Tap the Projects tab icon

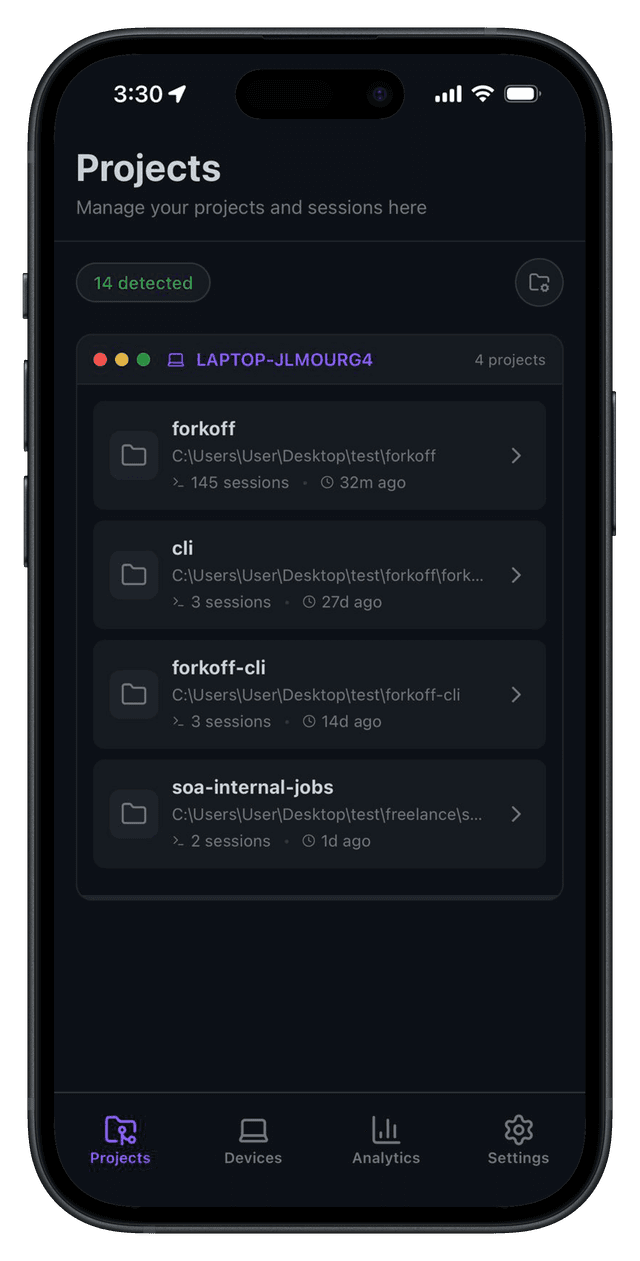point(120,1130)
